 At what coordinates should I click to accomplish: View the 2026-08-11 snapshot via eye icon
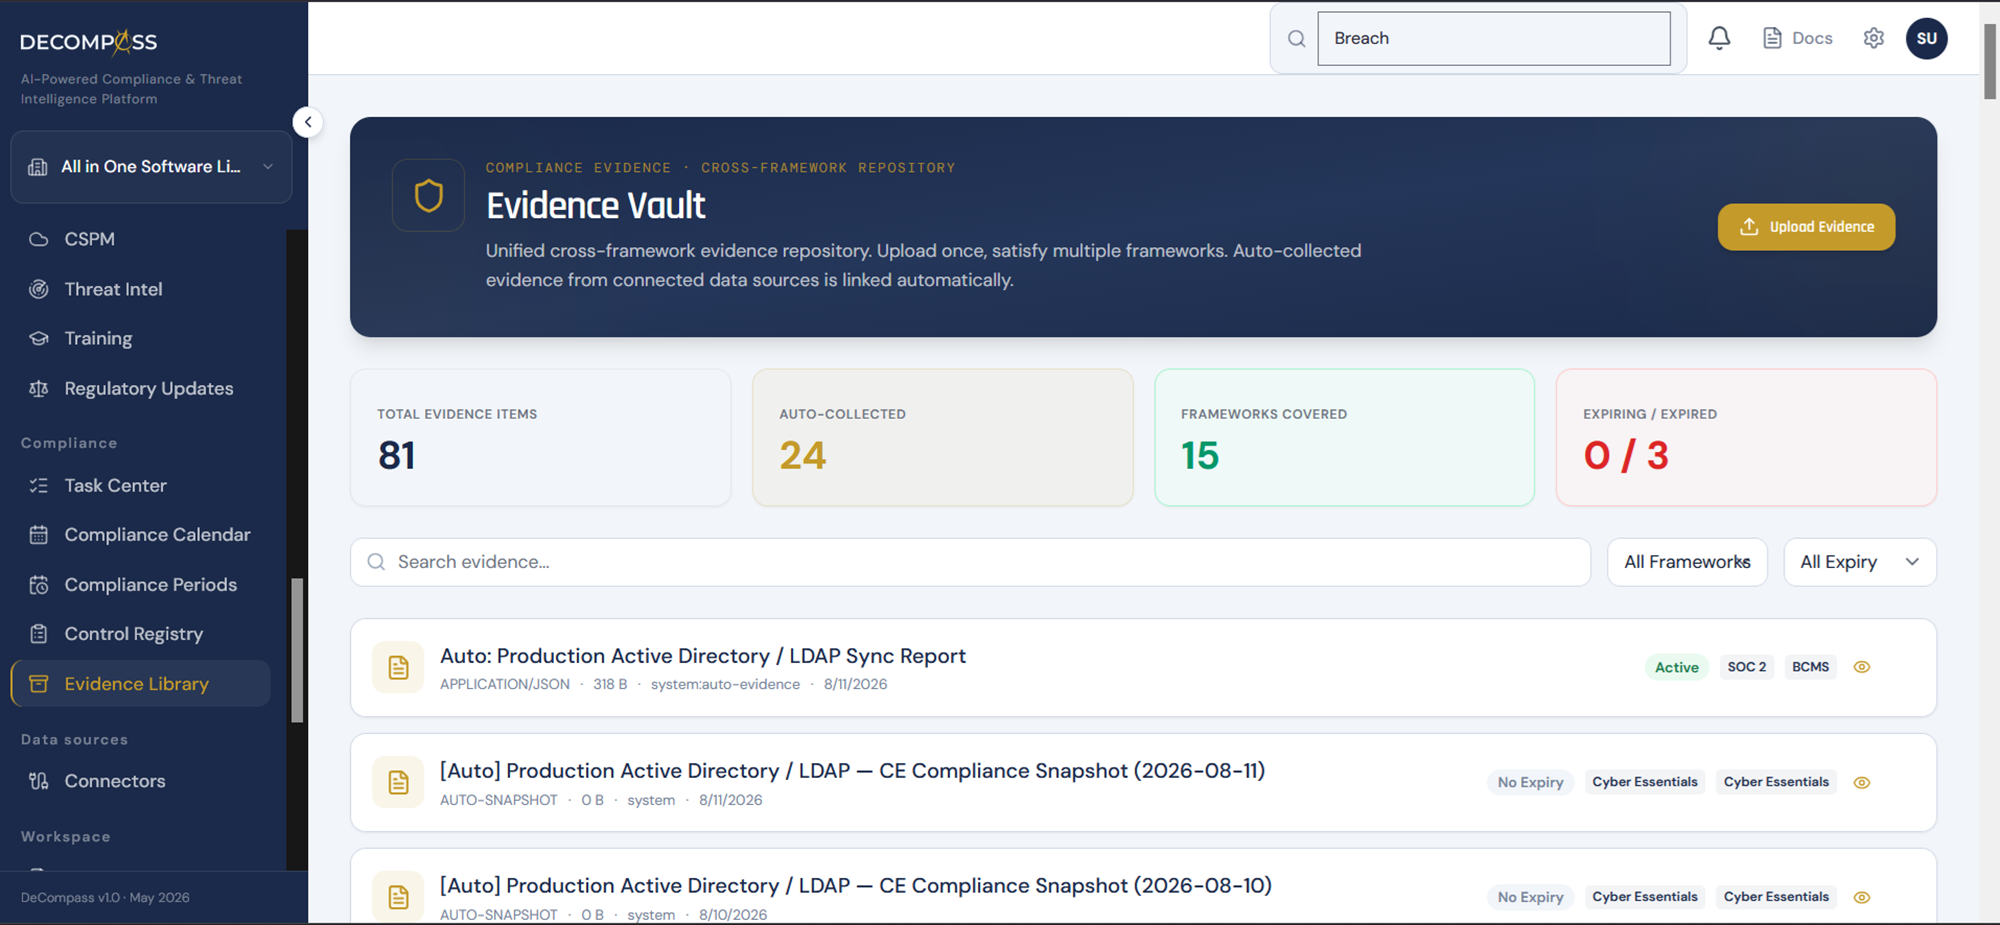[x=1861, y=782]
